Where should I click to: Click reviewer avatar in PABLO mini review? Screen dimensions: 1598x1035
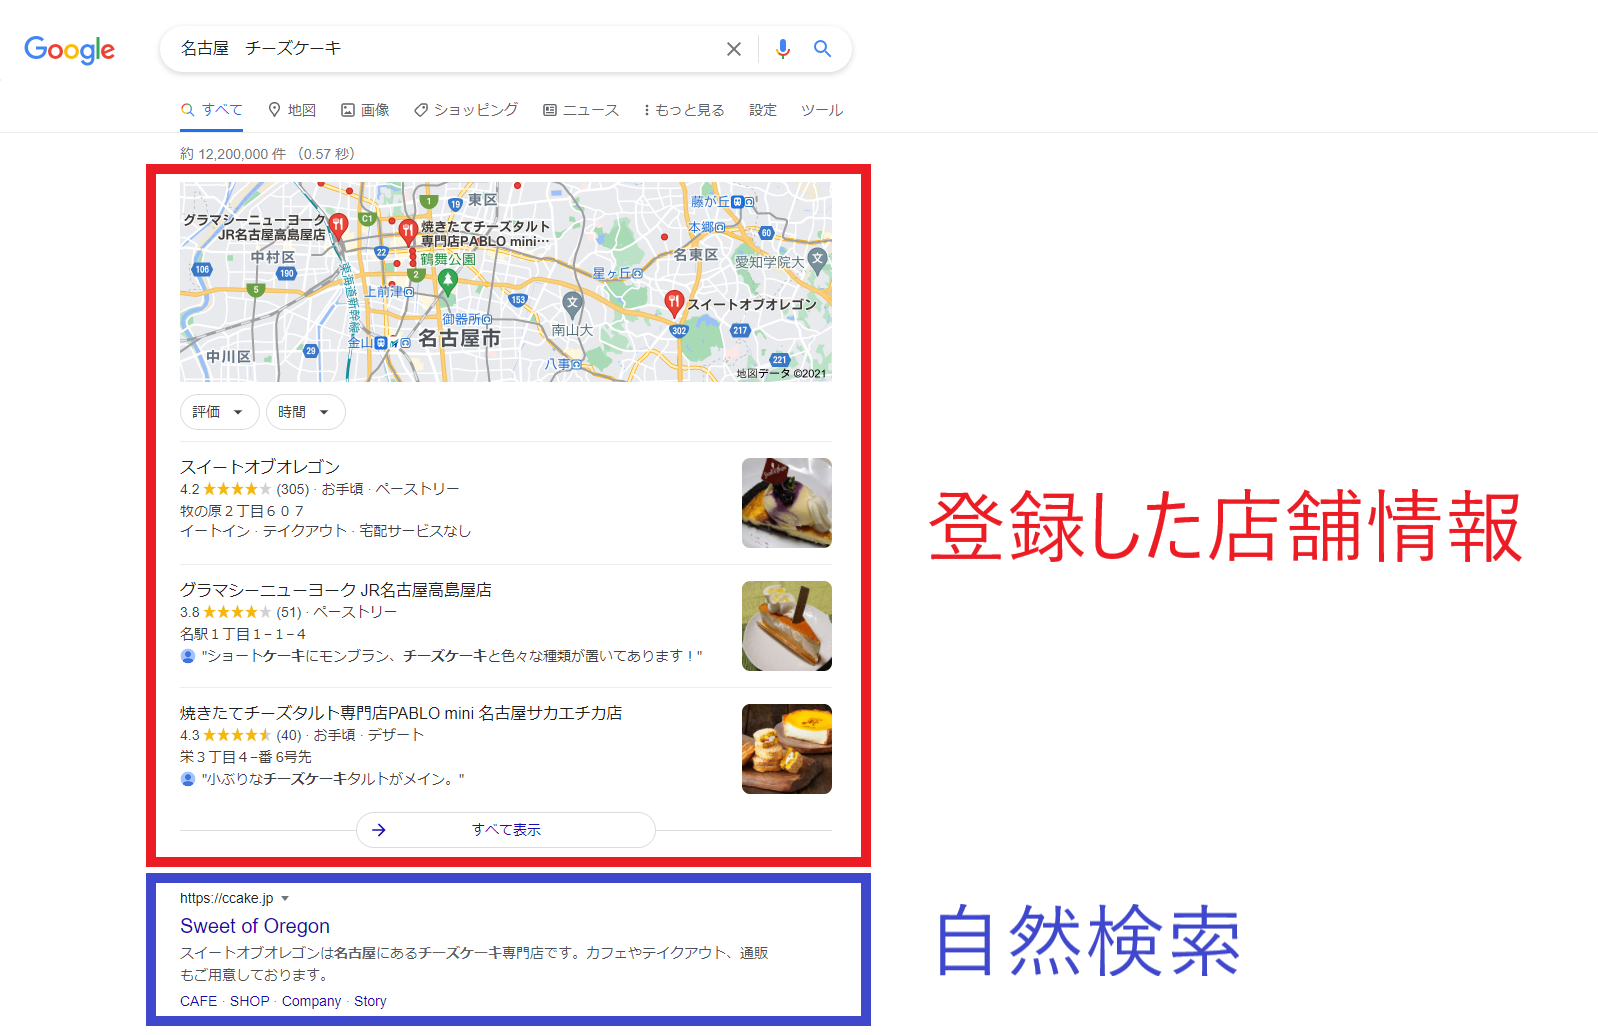click(x=188, y=779)
